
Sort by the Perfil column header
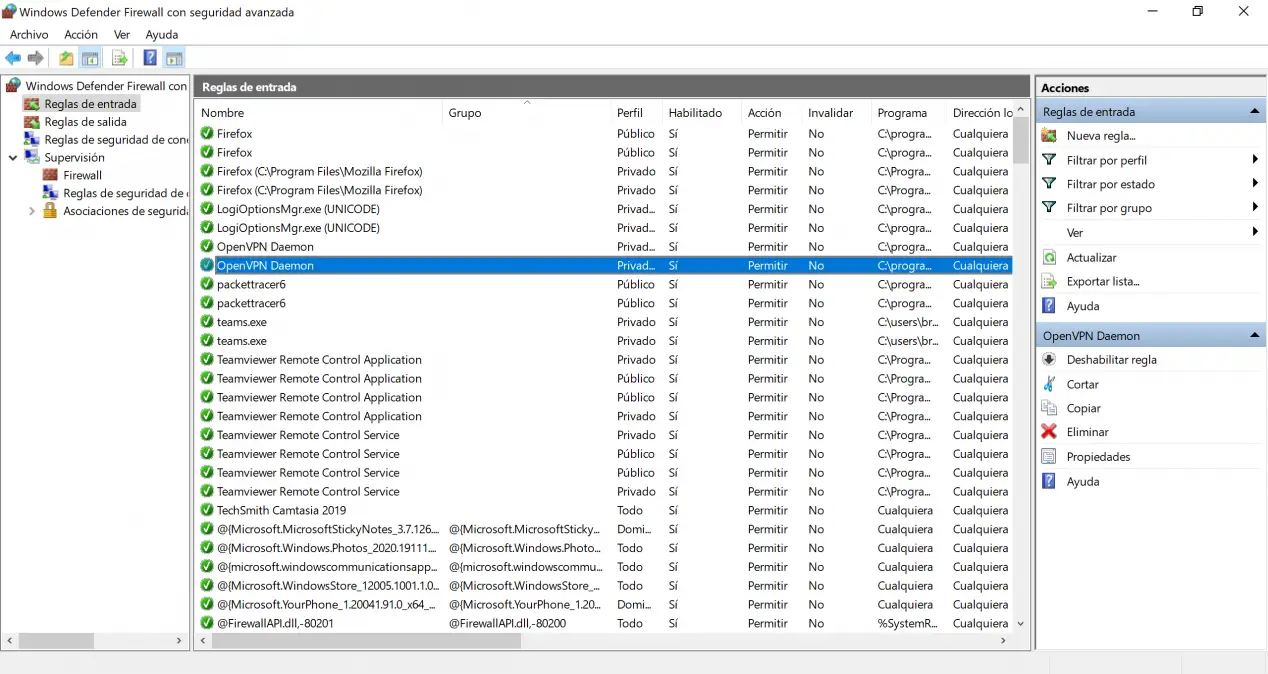(636, 113)
